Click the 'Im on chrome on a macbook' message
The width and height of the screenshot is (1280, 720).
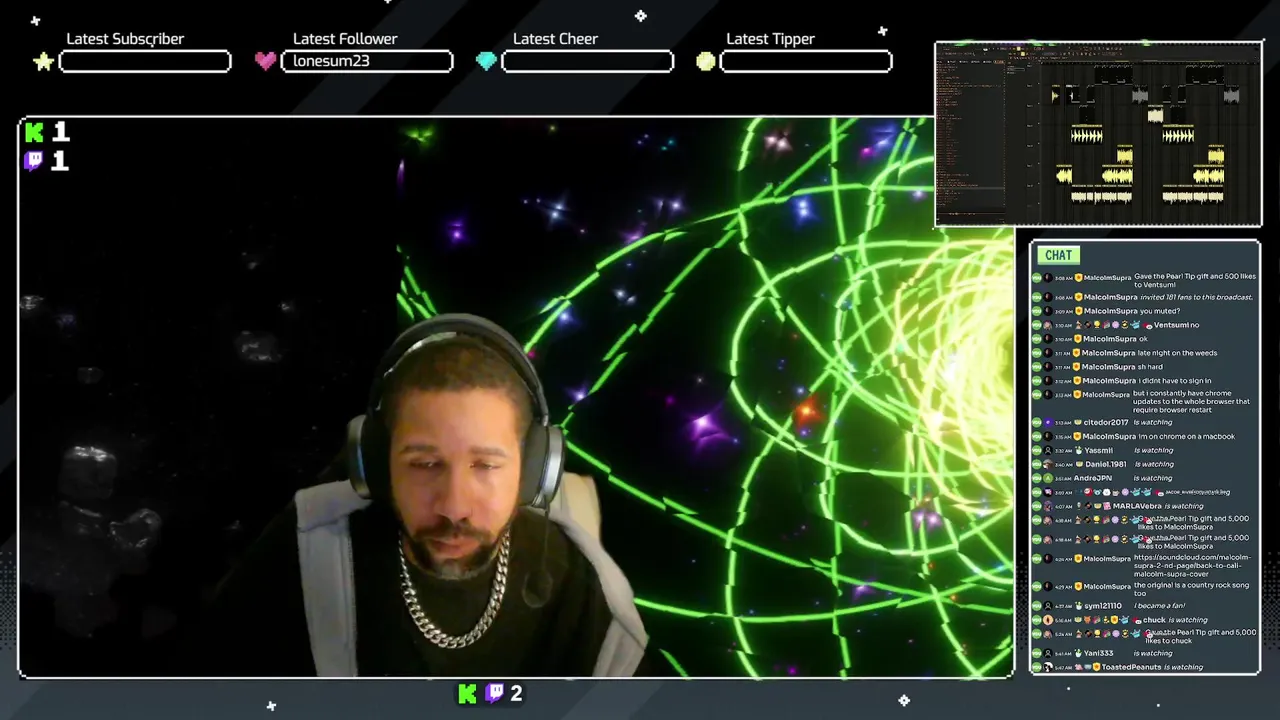pyautogui.click(x=1187, y=437)
